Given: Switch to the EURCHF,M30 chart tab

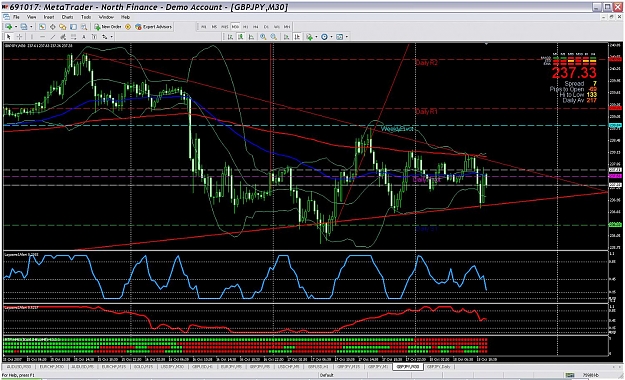Looking at the screenshot, I should [x=51, y=366].
